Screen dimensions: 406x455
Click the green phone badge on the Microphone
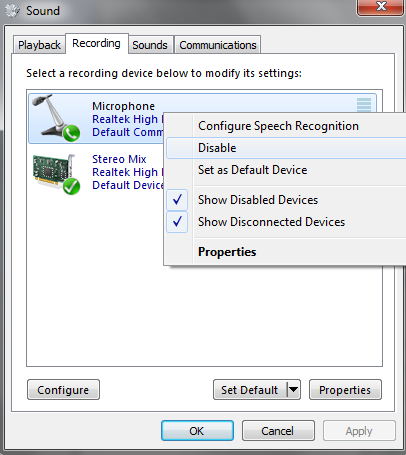point(71,133)
